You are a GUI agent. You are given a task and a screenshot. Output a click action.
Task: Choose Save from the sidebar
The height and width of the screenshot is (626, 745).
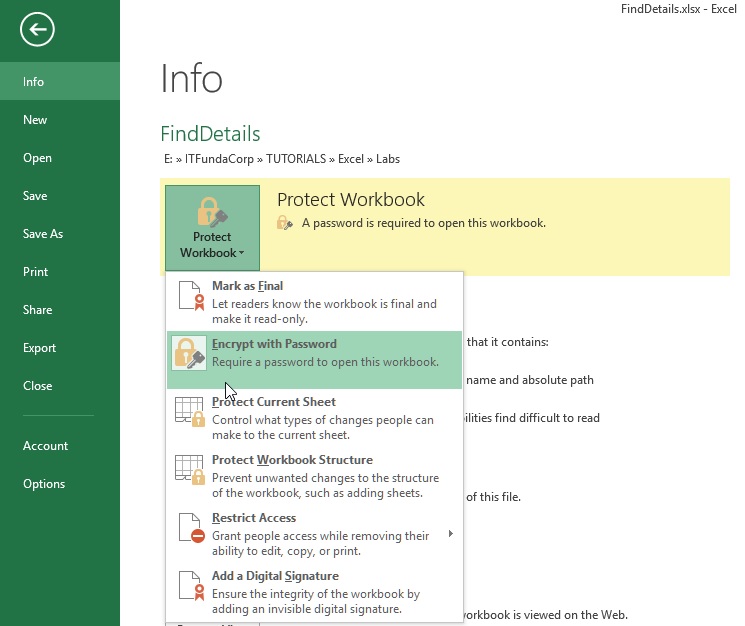(x=60, y=196)
